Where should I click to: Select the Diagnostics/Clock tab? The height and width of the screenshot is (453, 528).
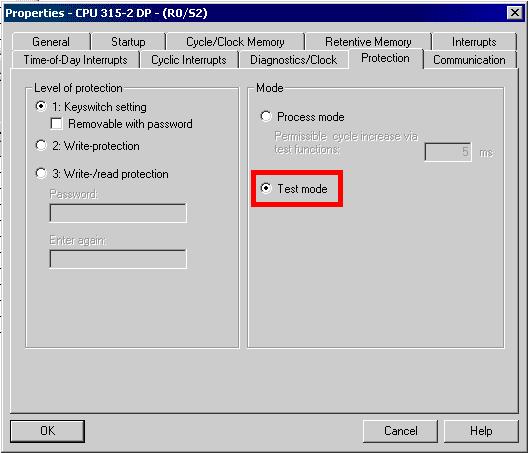(x=293, y=60)
